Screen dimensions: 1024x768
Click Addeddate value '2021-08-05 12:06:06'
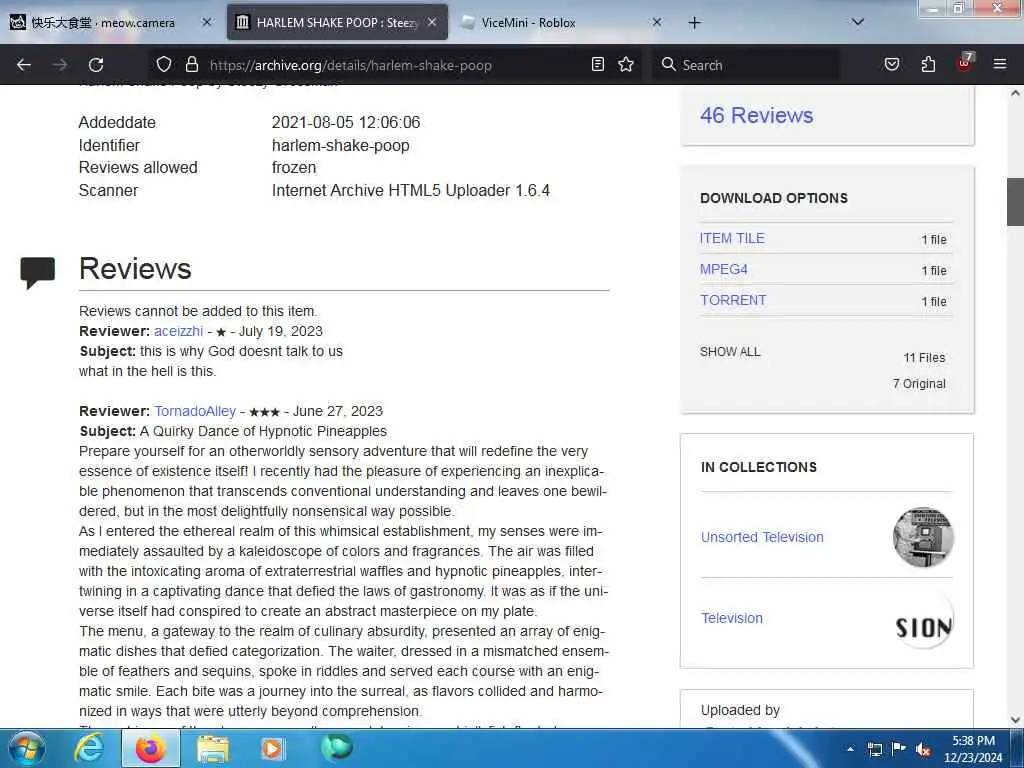point(346,123)
